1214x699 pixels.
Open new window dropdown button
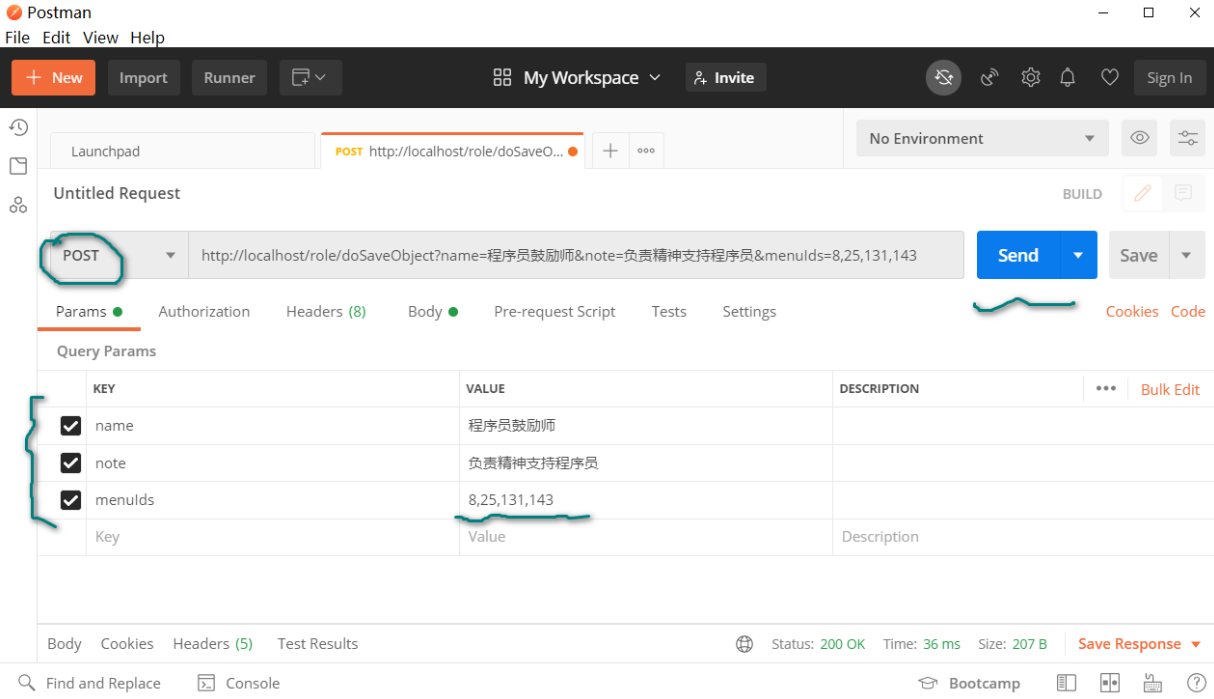click(x=309, y=77)
